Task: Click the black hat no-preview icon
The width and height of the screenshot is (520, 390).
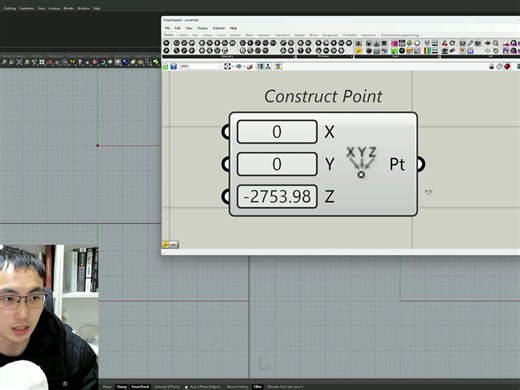Action: tap(492, 67)
